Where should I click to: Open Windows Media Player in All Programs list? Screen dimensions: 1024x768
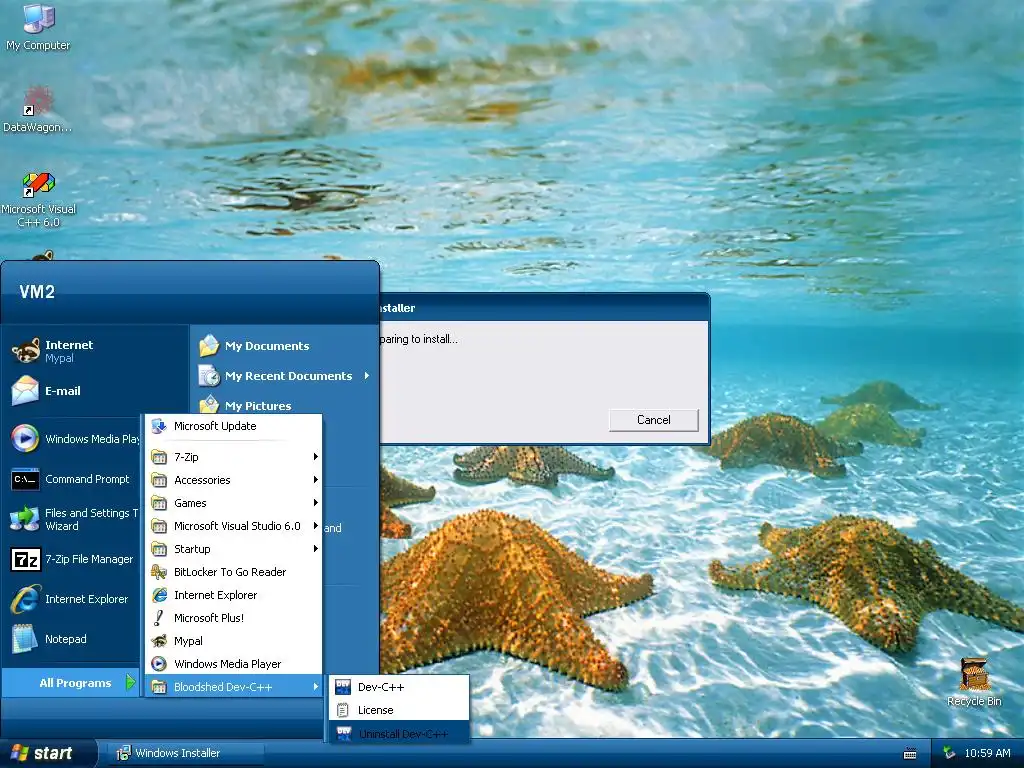234,664
